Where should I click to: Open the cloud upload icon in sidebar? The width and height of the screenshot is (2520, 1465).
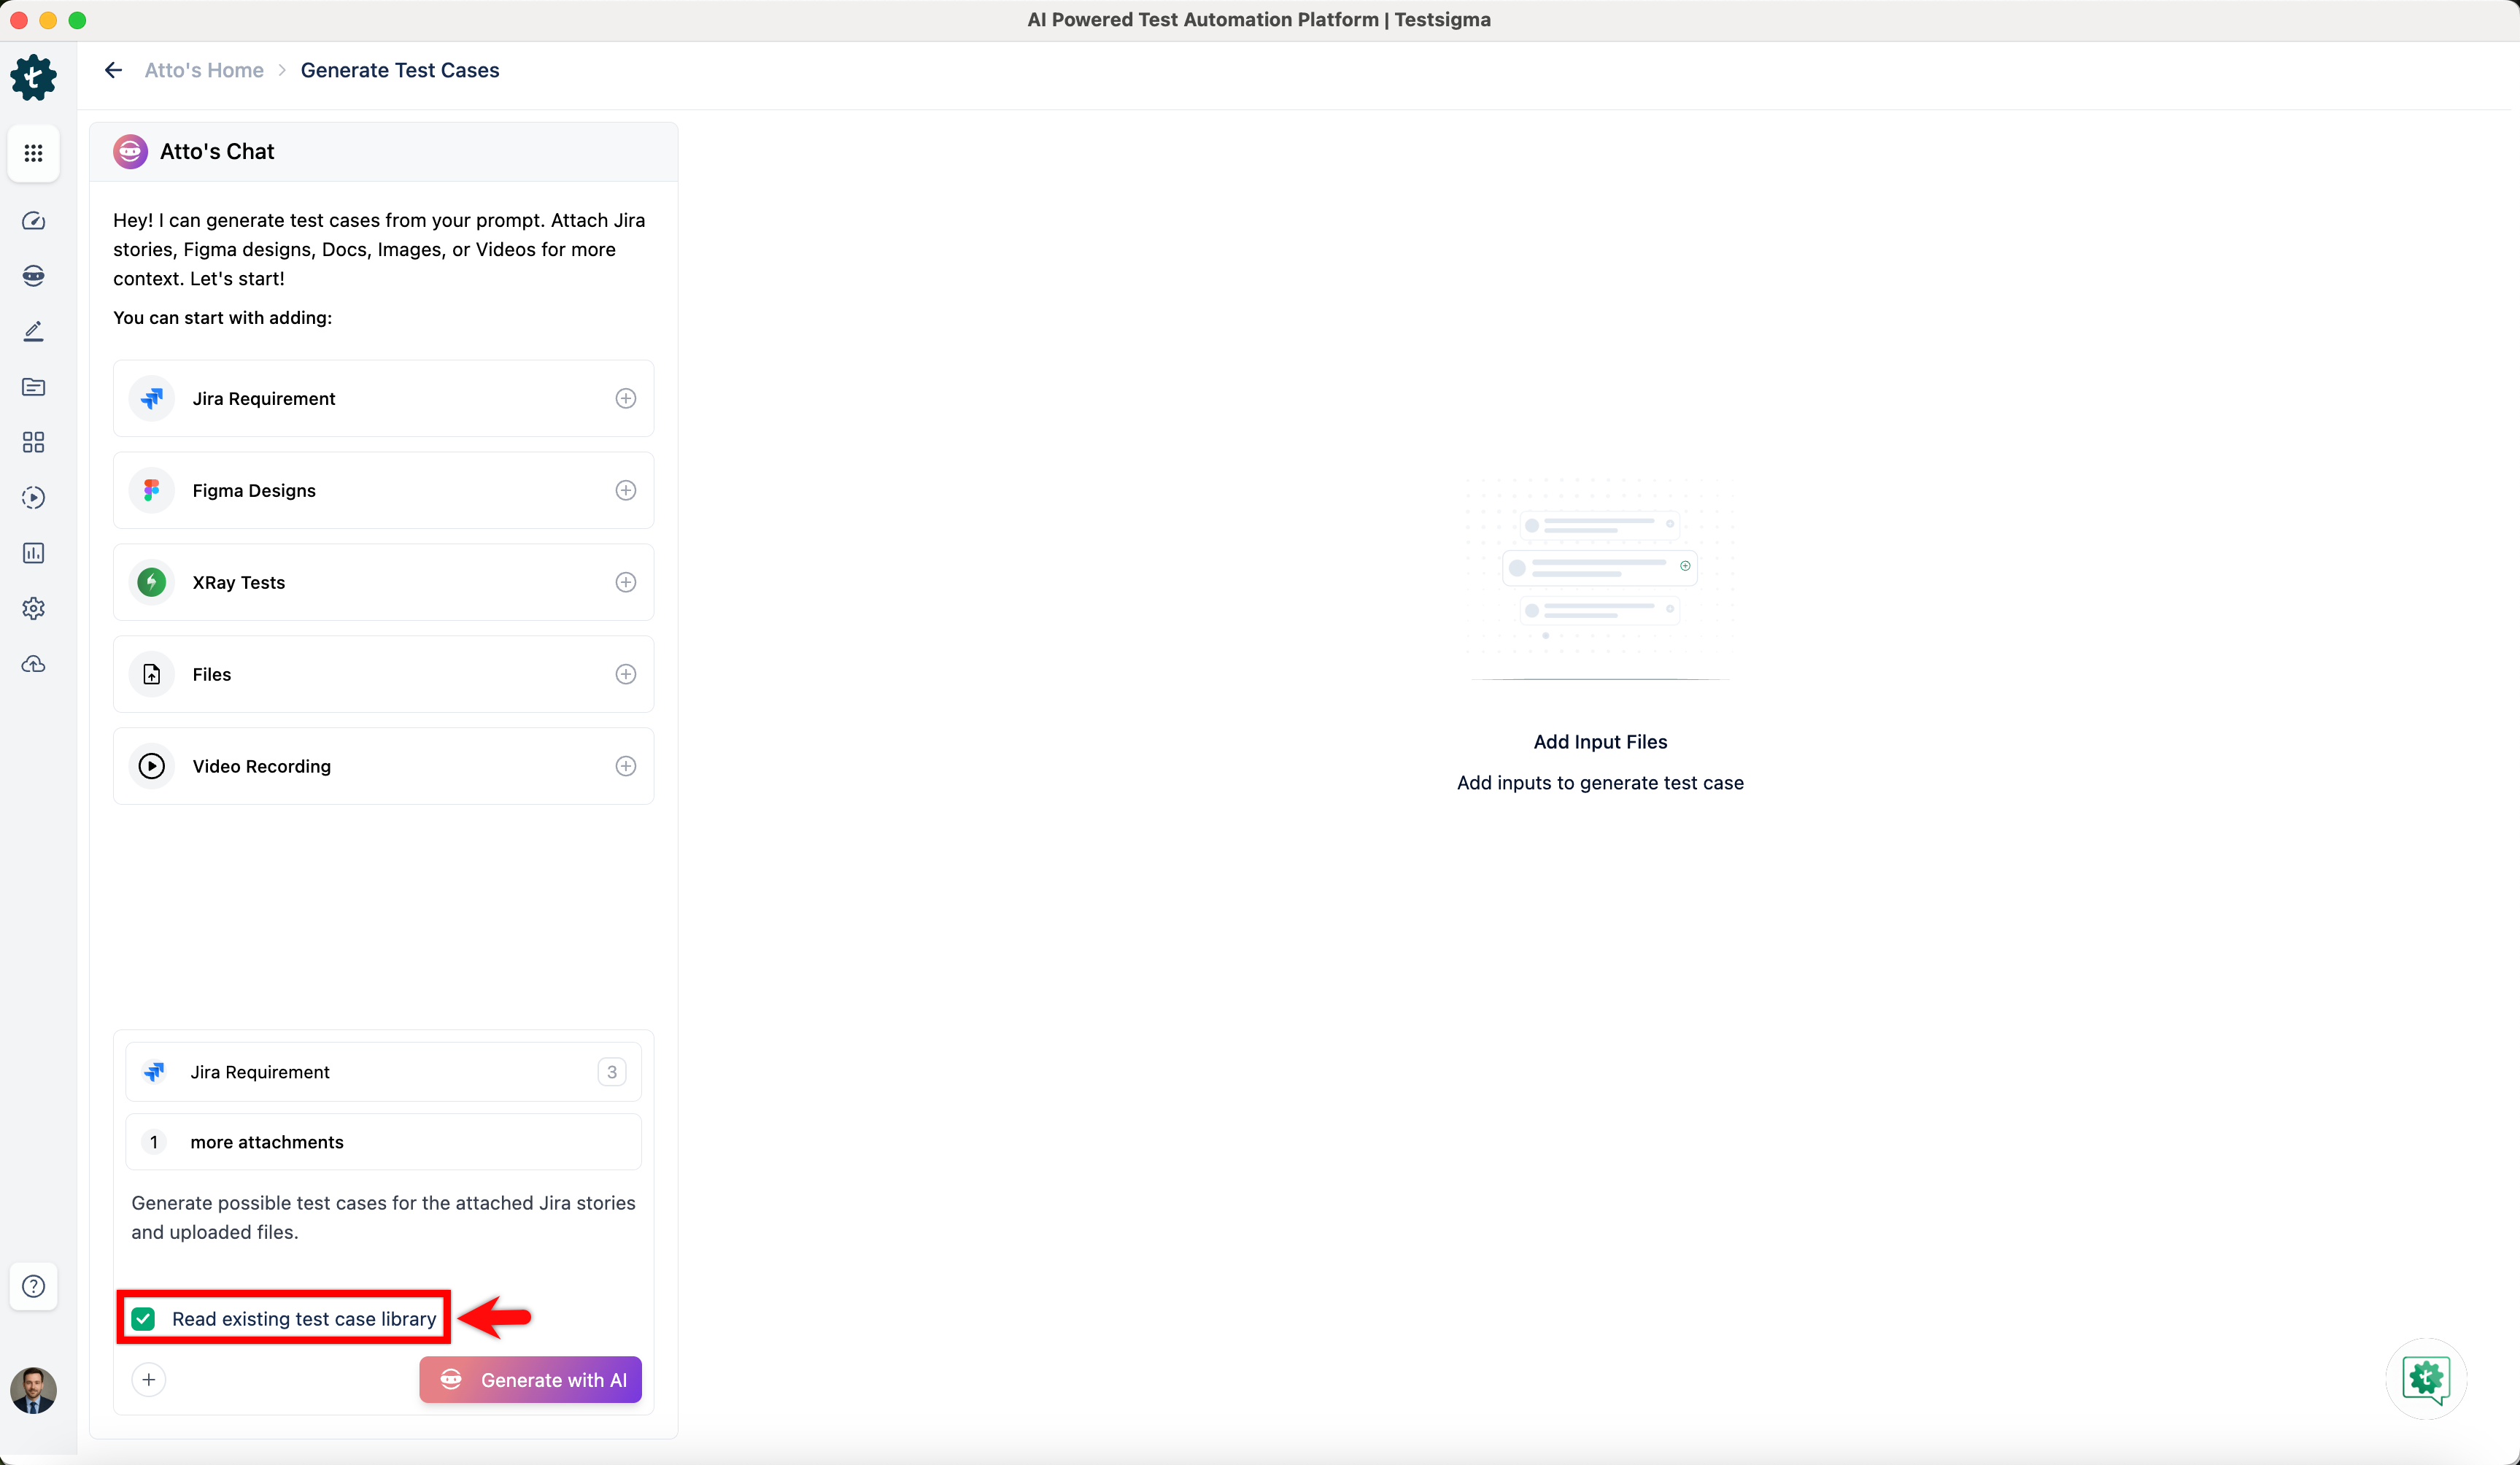[33, 663]
